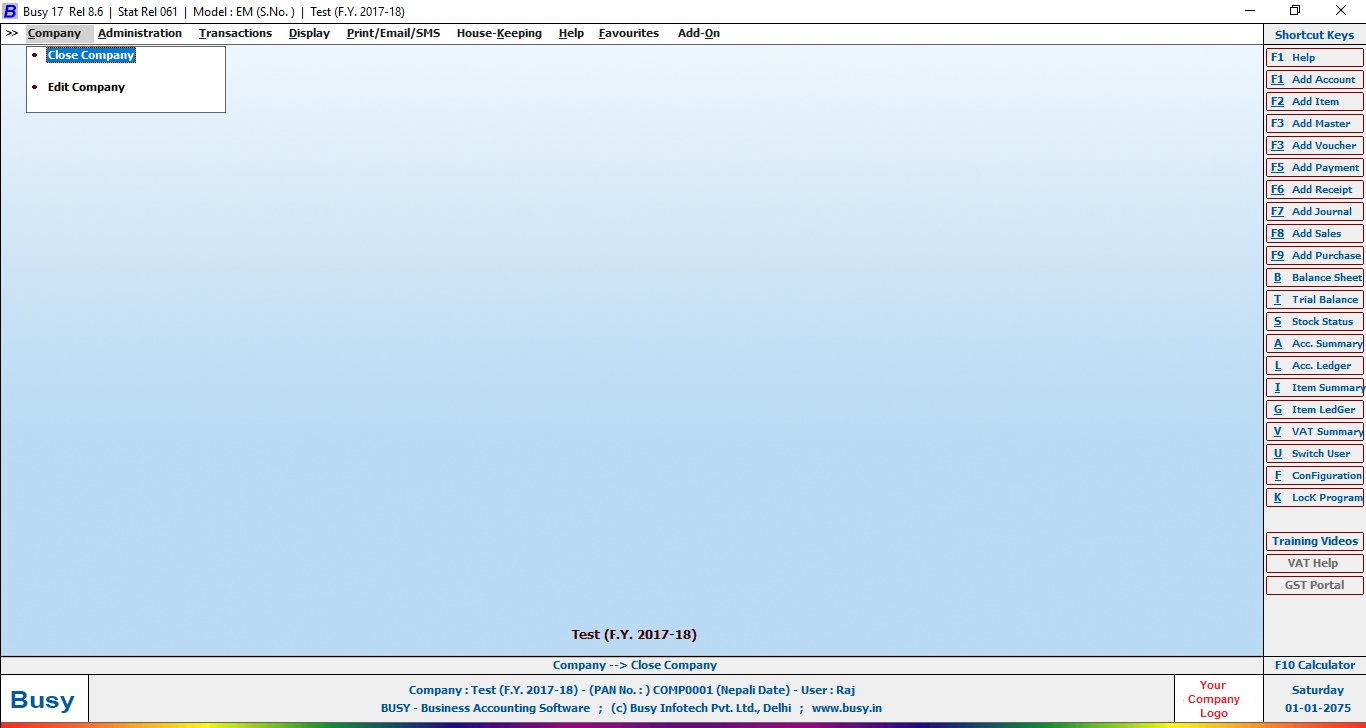Click the Company --> Close Company status text
The width and height of the screenshot is (1366, 728).
click(x=634, y=665)
